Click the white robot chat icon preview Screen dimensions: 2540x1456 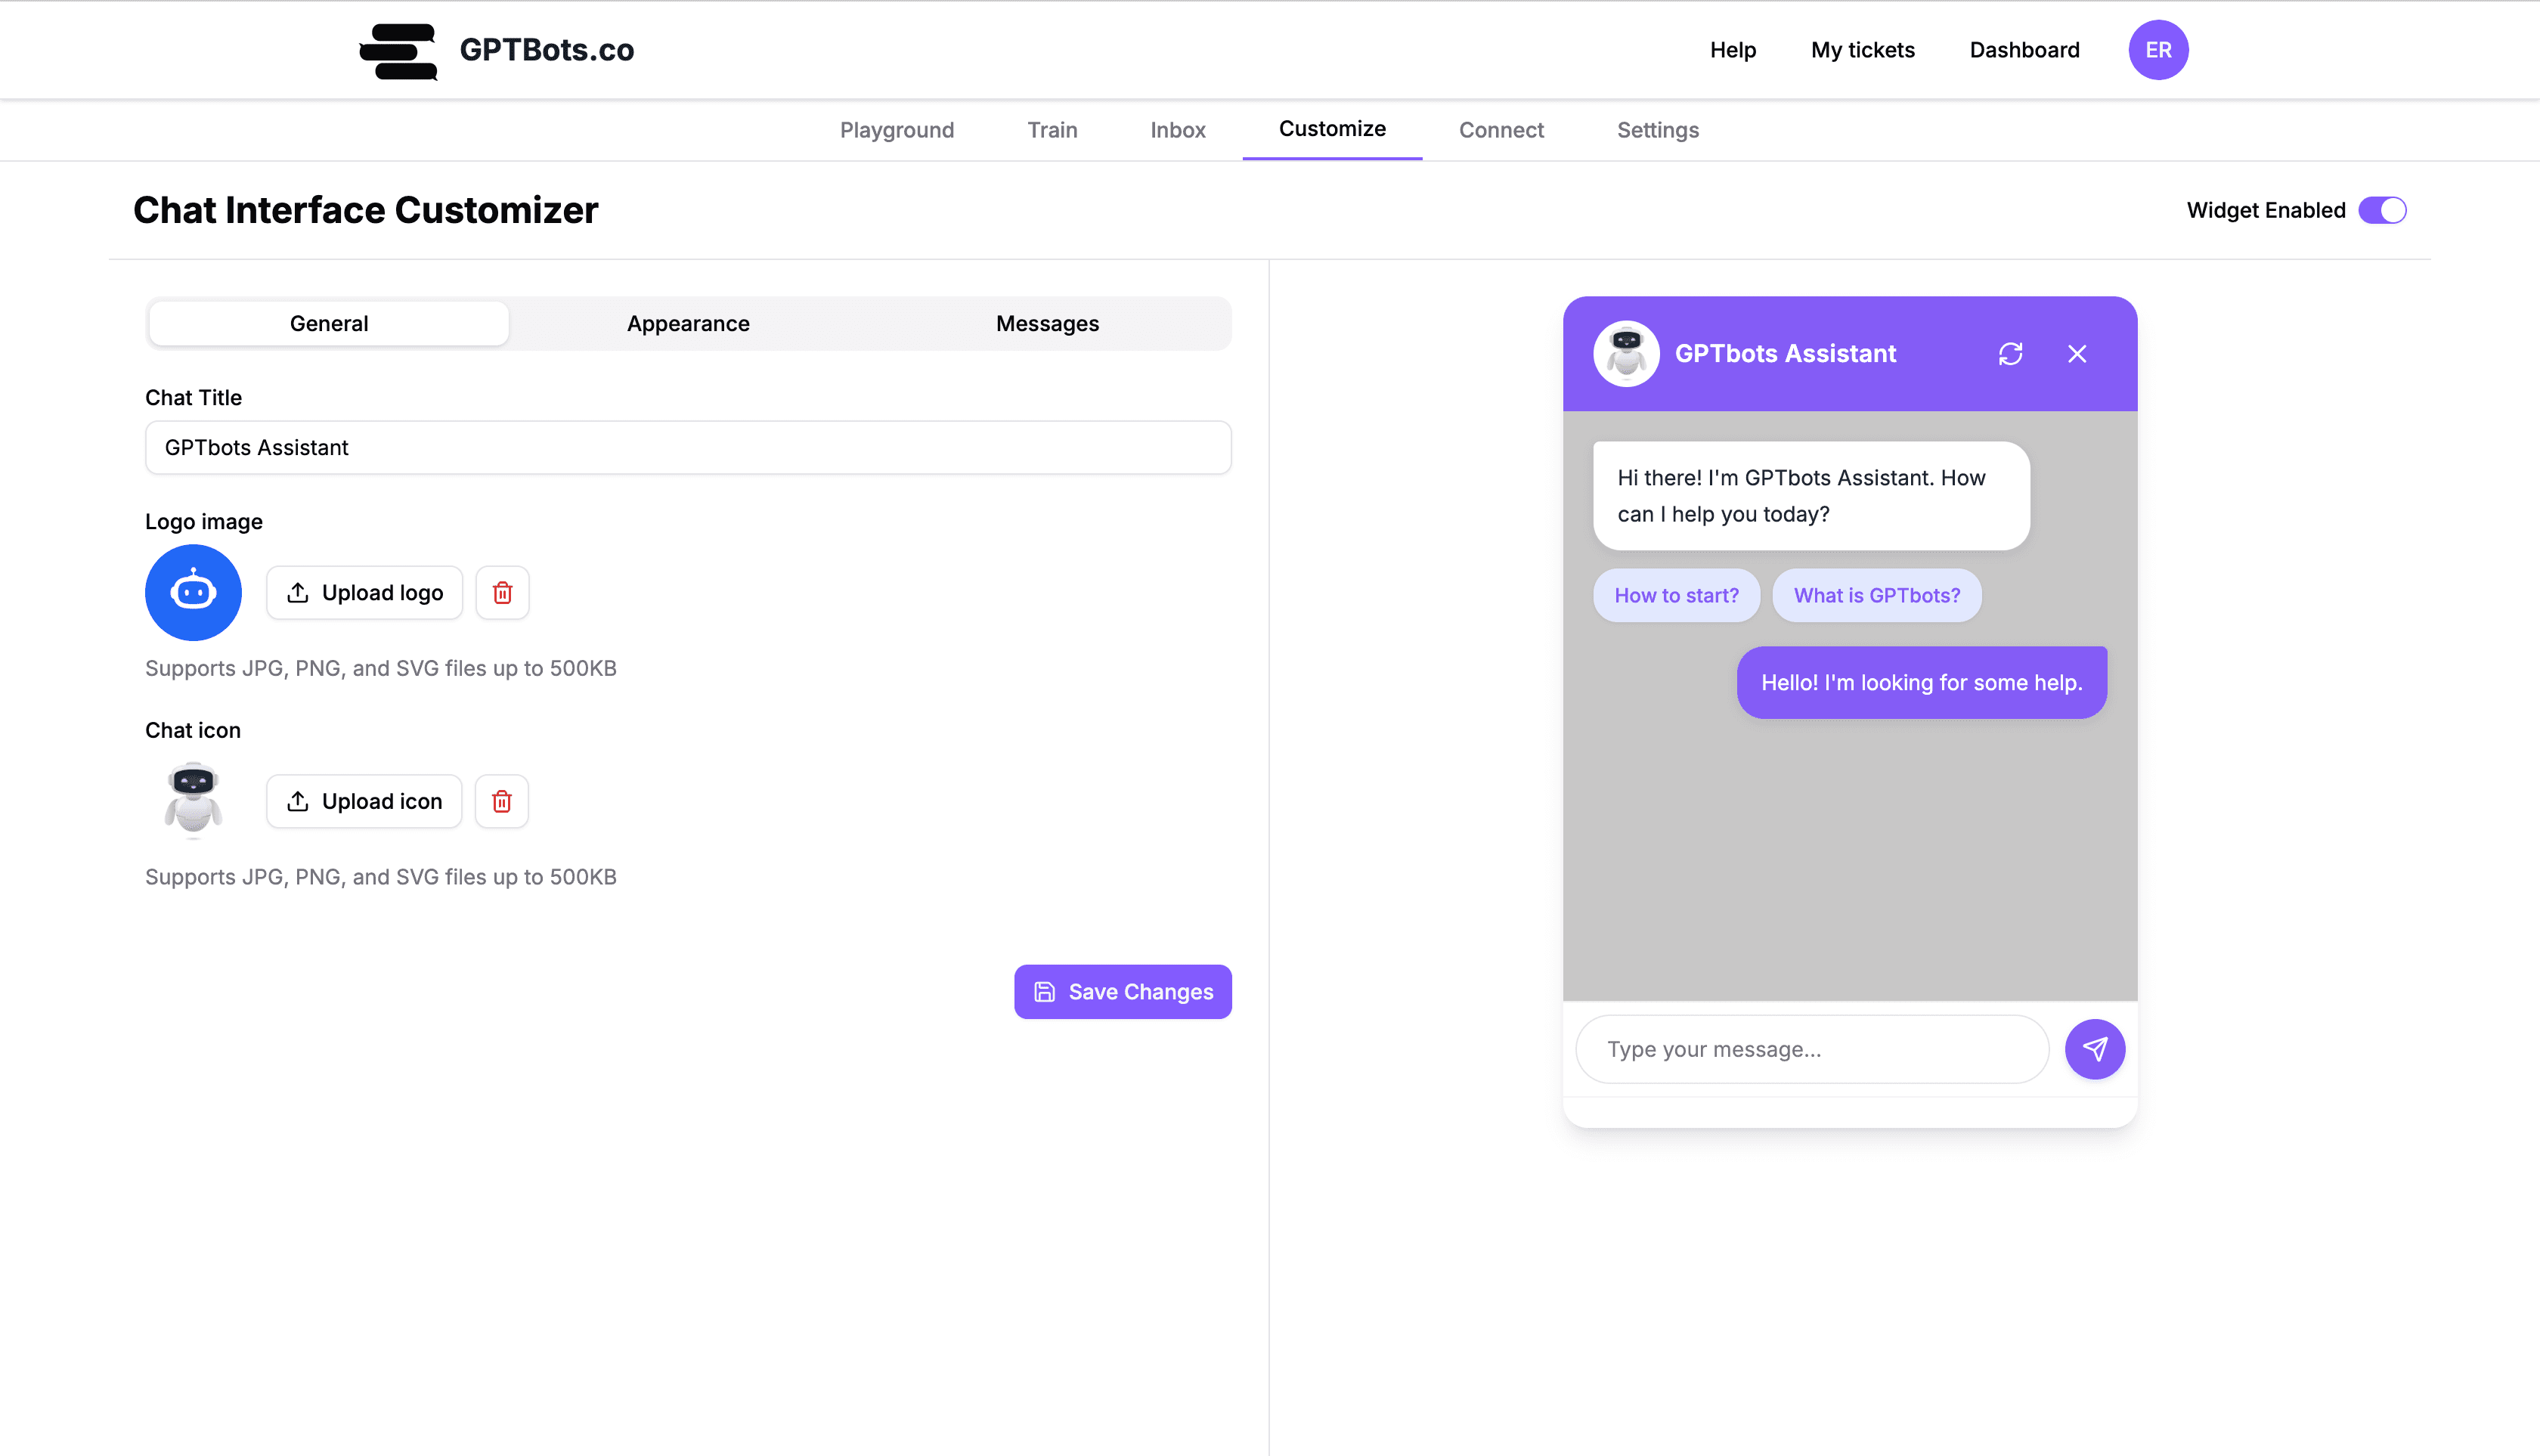tap(193, 800)
